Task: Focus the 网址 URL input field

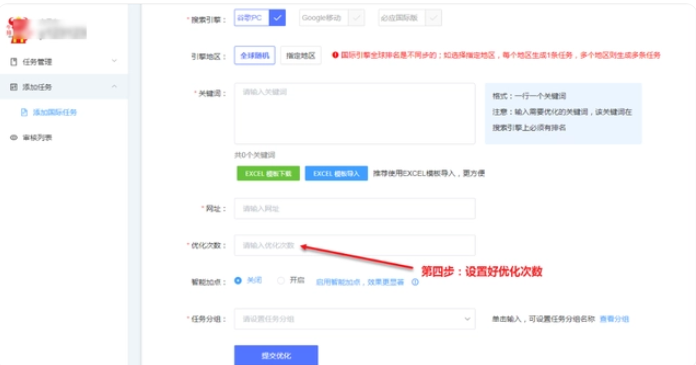Action: (355, 209)
